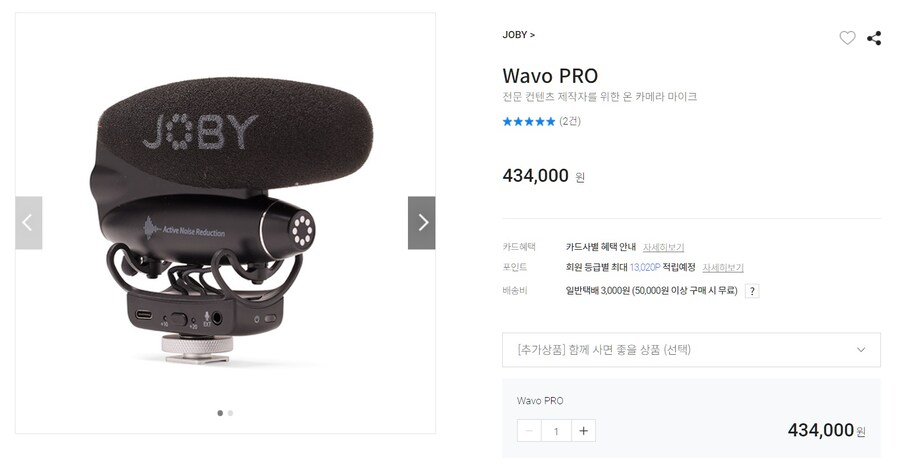Open shipping fee help question mark icon
The image size is (900, 468).
(752, 291)
